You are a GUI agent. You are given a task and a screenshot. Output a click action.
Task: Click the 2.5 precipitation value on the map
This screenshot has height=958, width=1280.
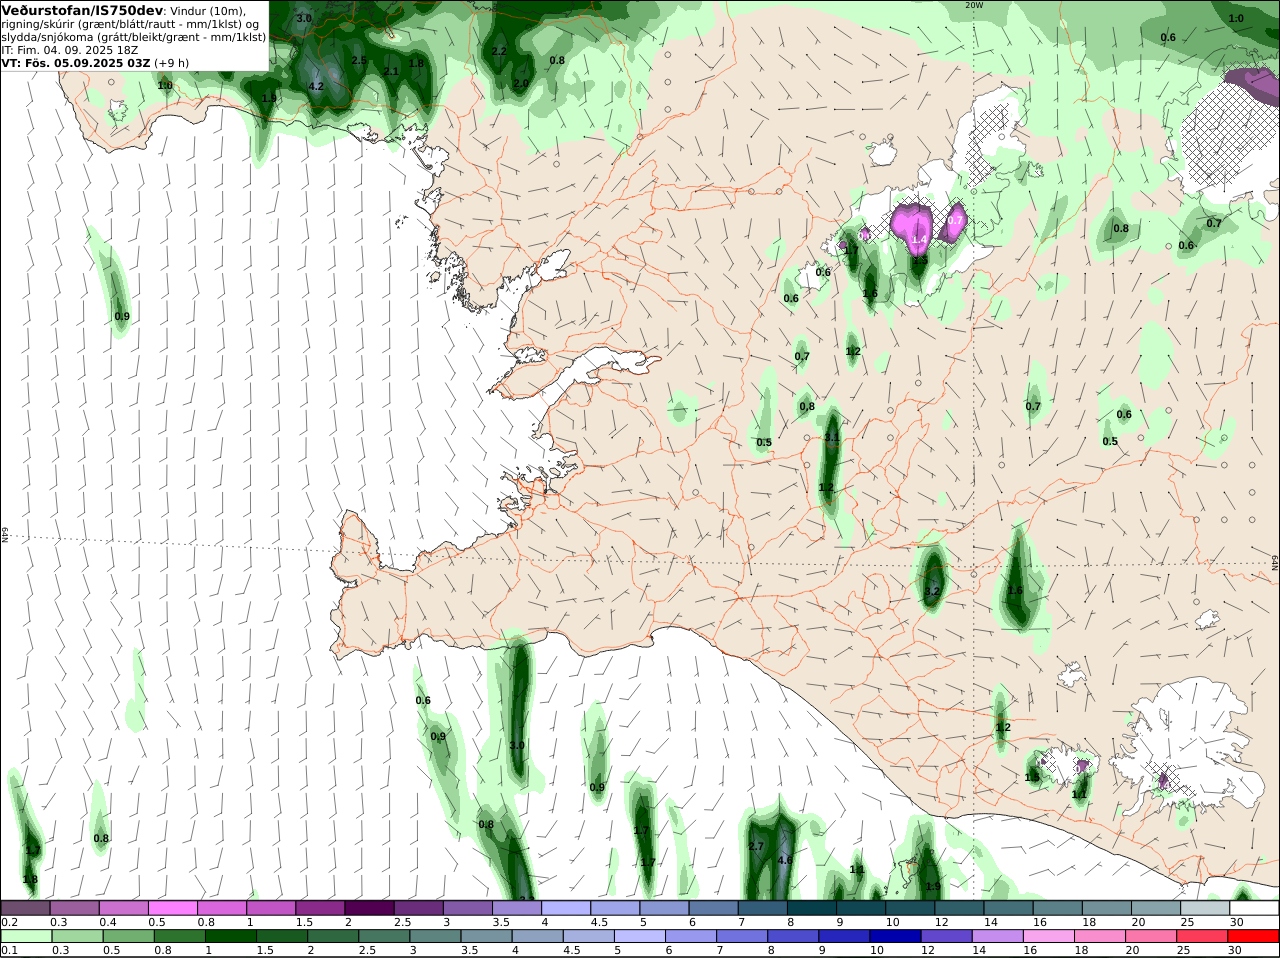(360, 61)
